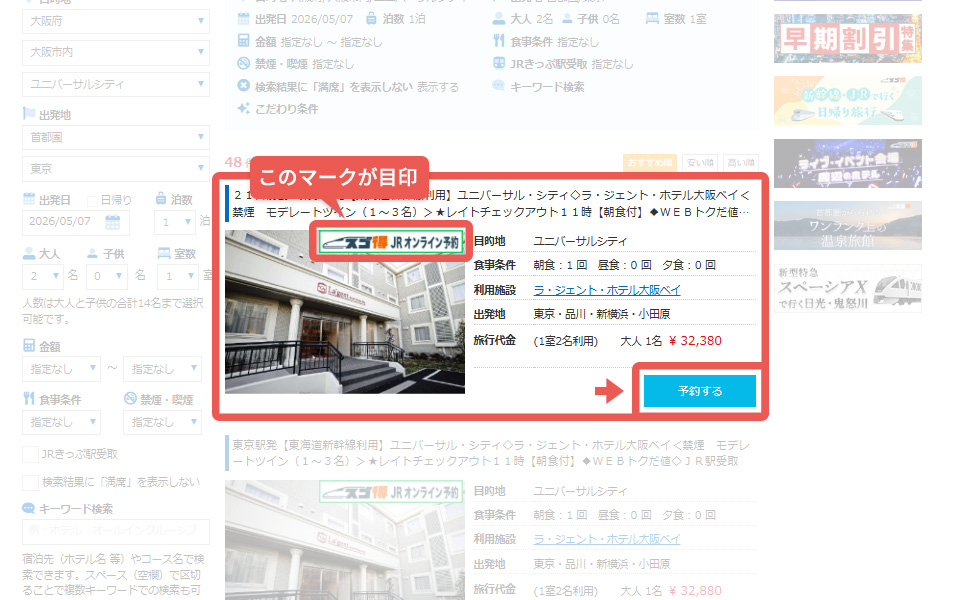Click the sparkle icon beside こだわり条件
Image resolution: width=958 pixels, height=600 pixels.
[x=243, y=108]
